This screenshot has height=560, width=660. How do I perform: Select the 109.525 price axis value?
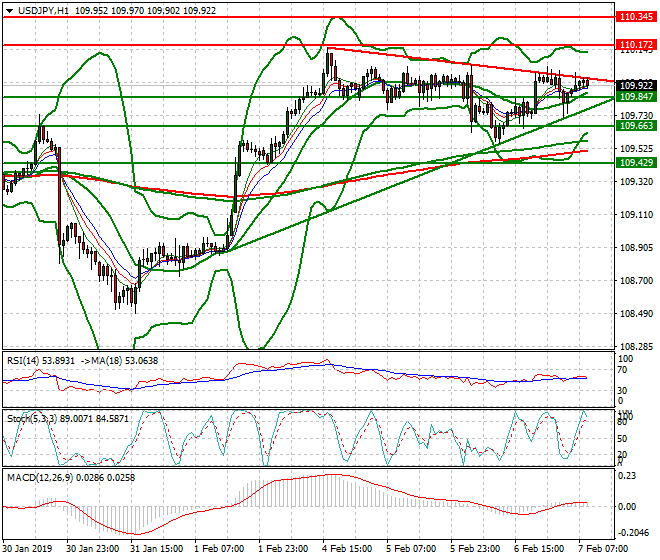click(637, 149)
